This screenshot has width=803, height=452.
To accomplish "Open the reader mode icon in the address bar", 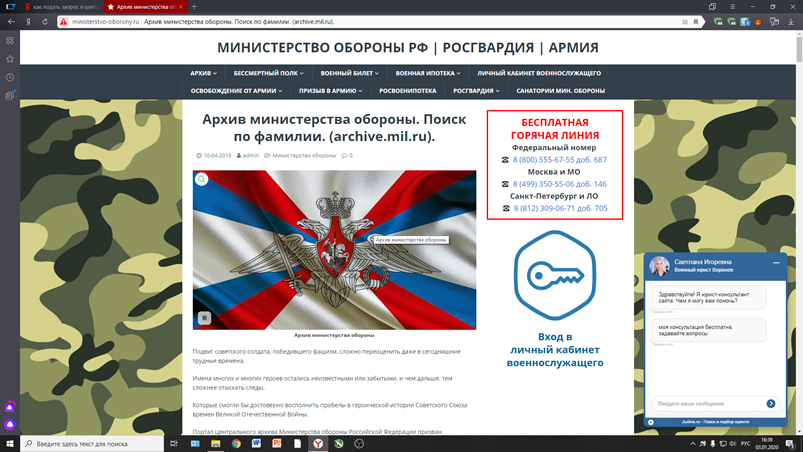I will click(x=685, y=21).
